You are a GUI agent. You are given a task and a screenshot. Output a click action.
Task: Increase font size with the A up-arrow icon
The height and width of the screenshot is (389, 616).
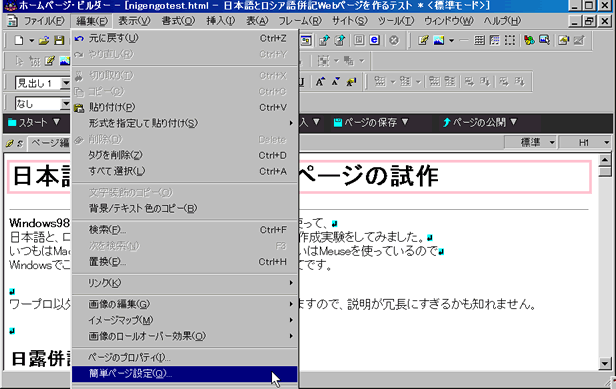tap(320, 82)
